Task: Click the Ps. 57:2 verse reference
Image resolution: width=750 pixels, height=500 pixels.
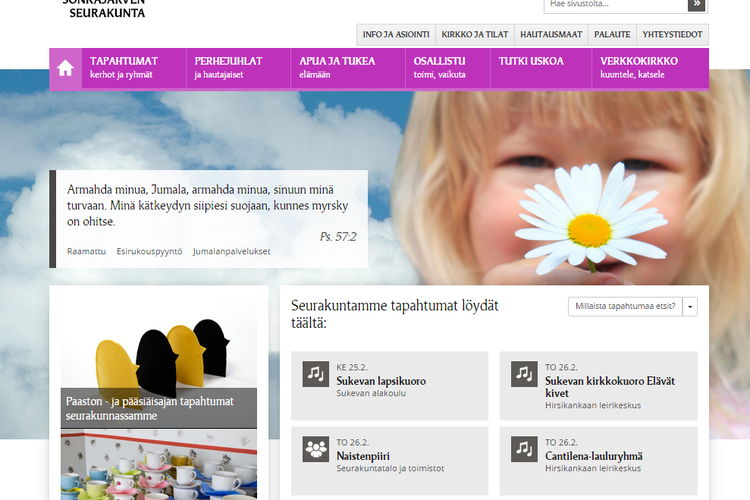Action: [338, 236]
